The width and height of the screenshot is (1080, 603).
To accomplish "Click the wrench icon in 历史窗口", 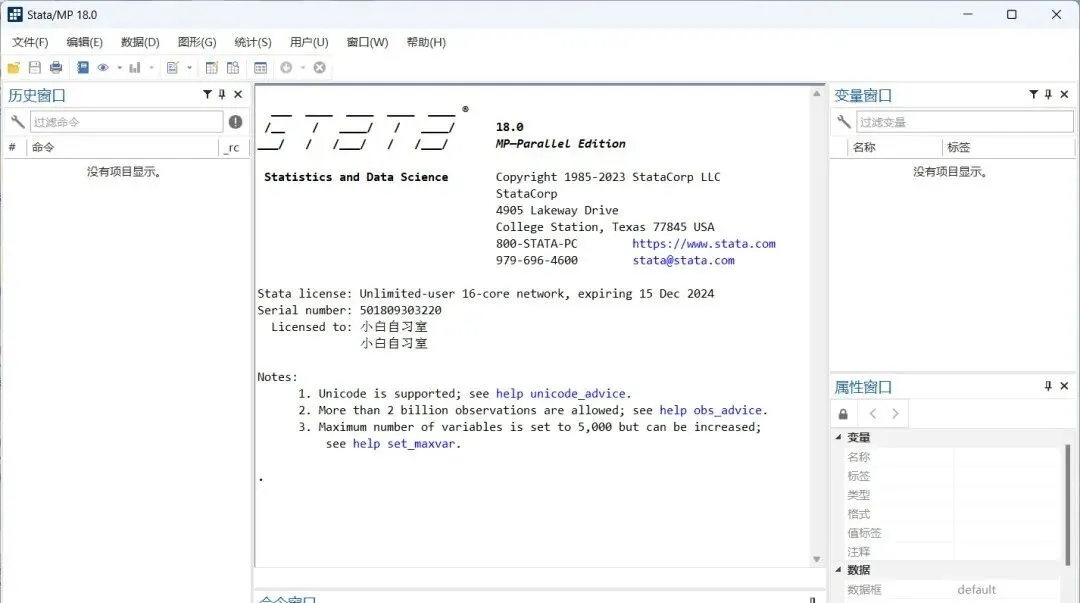I will click(17, 122).
